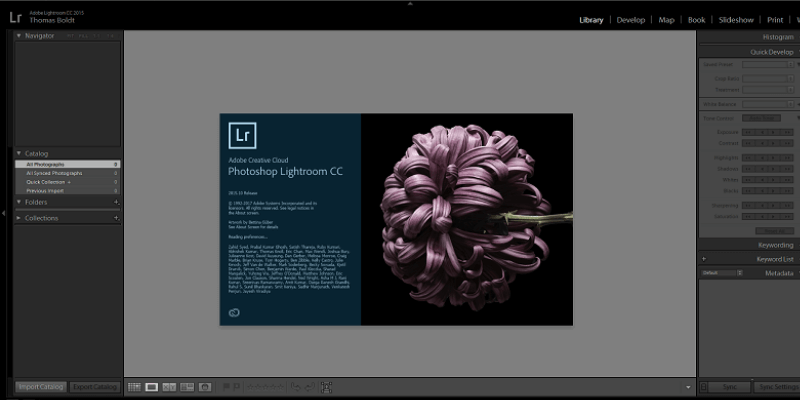
Task: Click the Lr logo on splash screen
Action: click(x=242, y=136)
